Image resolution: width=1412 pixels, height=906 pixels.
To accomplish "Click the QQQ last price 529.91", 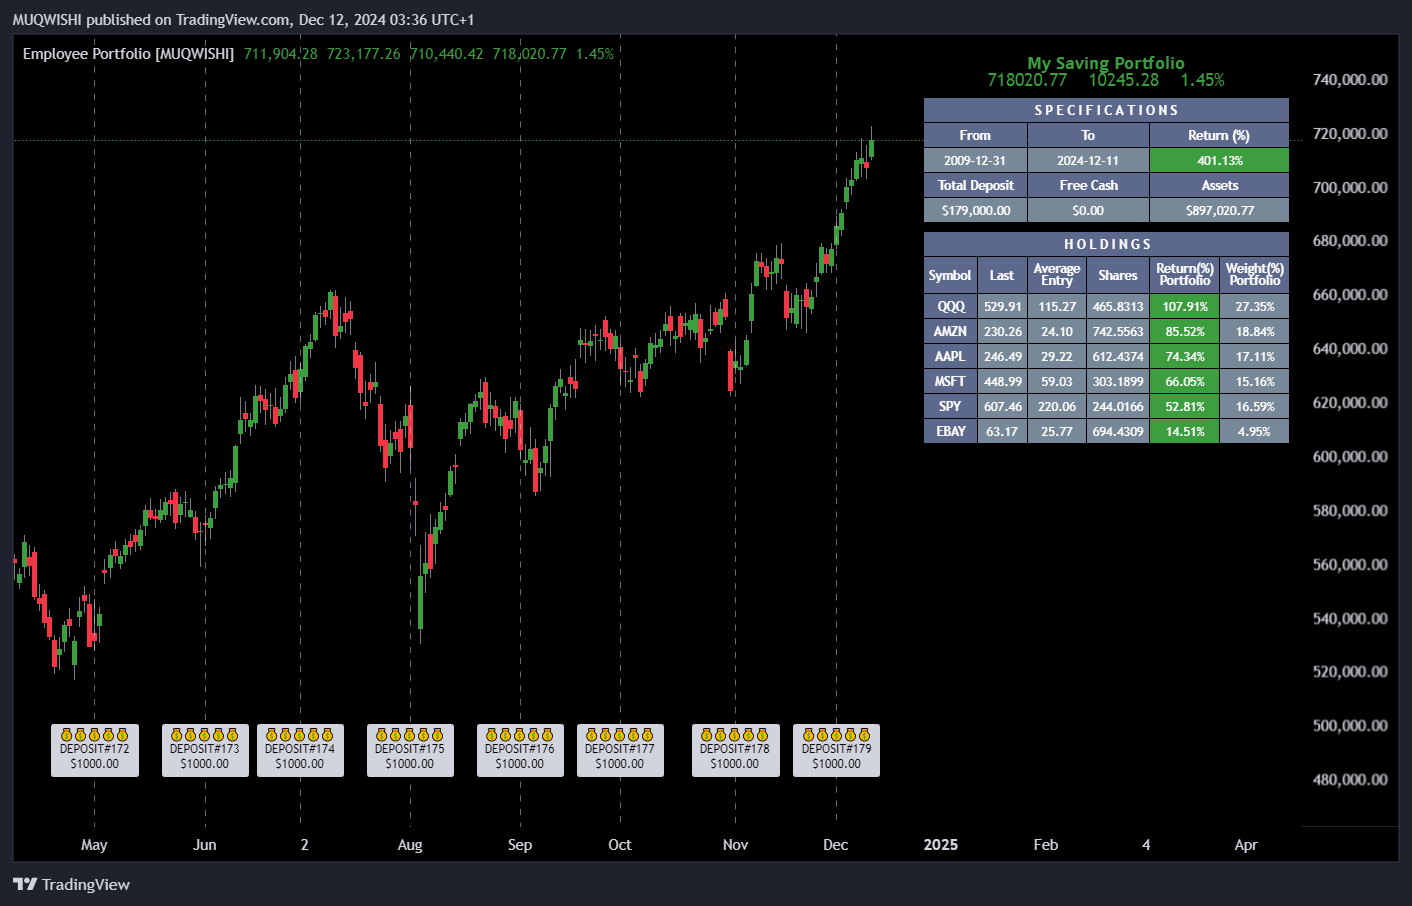I will coord(1002,306).
